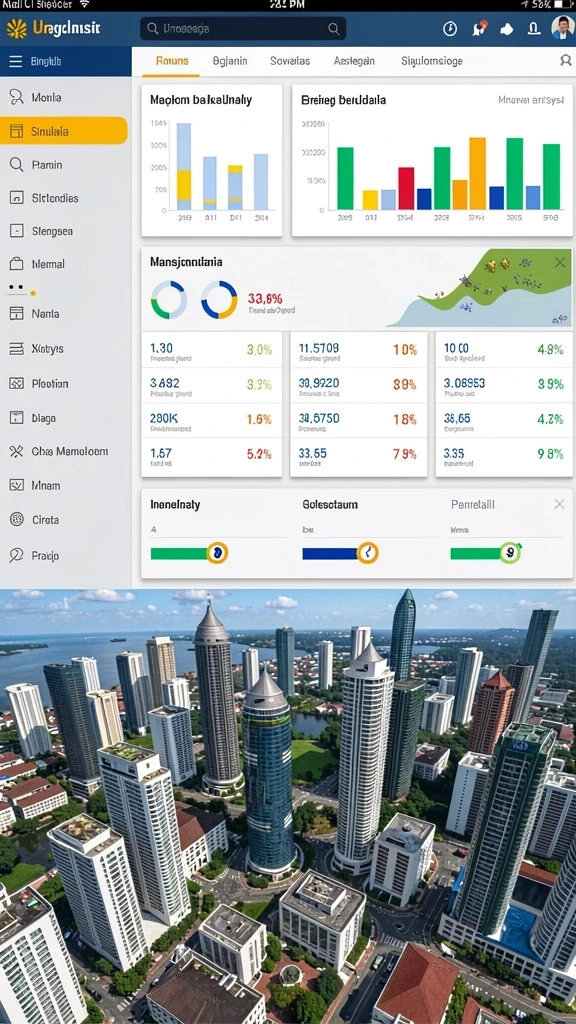The height and width of the screenshot is (1024, 576).
Task: Adjust the Inenelnaty slider knob
Action: (x=217, y=553)
